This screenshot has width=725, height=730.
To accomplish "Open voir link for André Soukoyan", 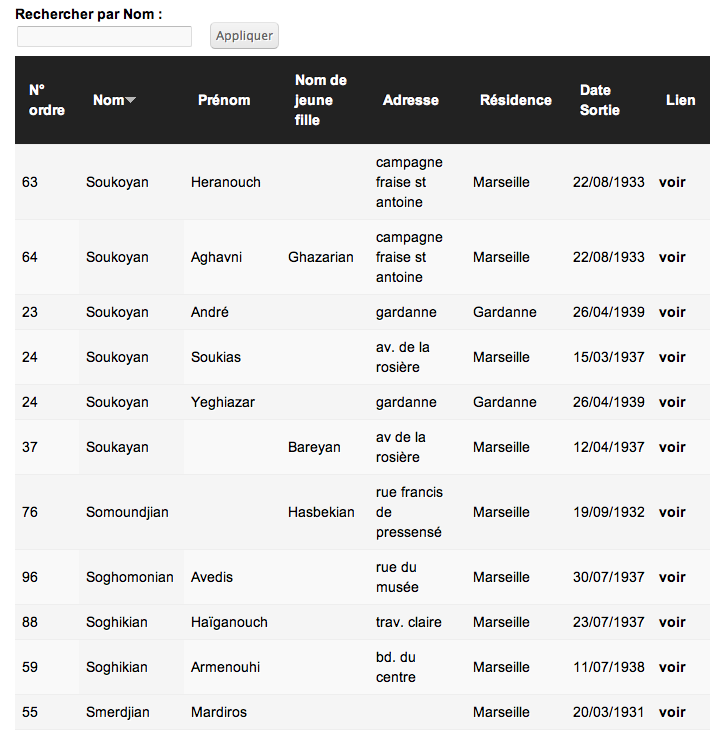I will click(x=672, y=312).
